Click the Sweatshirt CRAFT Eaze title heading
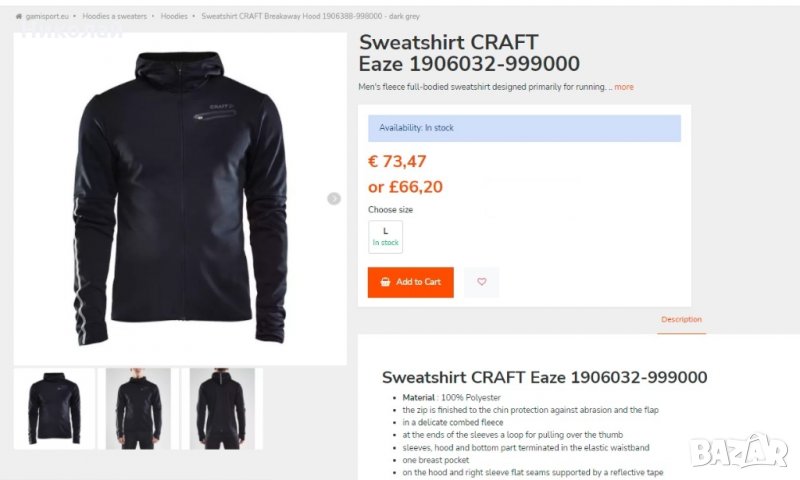Screen dimensions: 800x480 click(469, 53)
